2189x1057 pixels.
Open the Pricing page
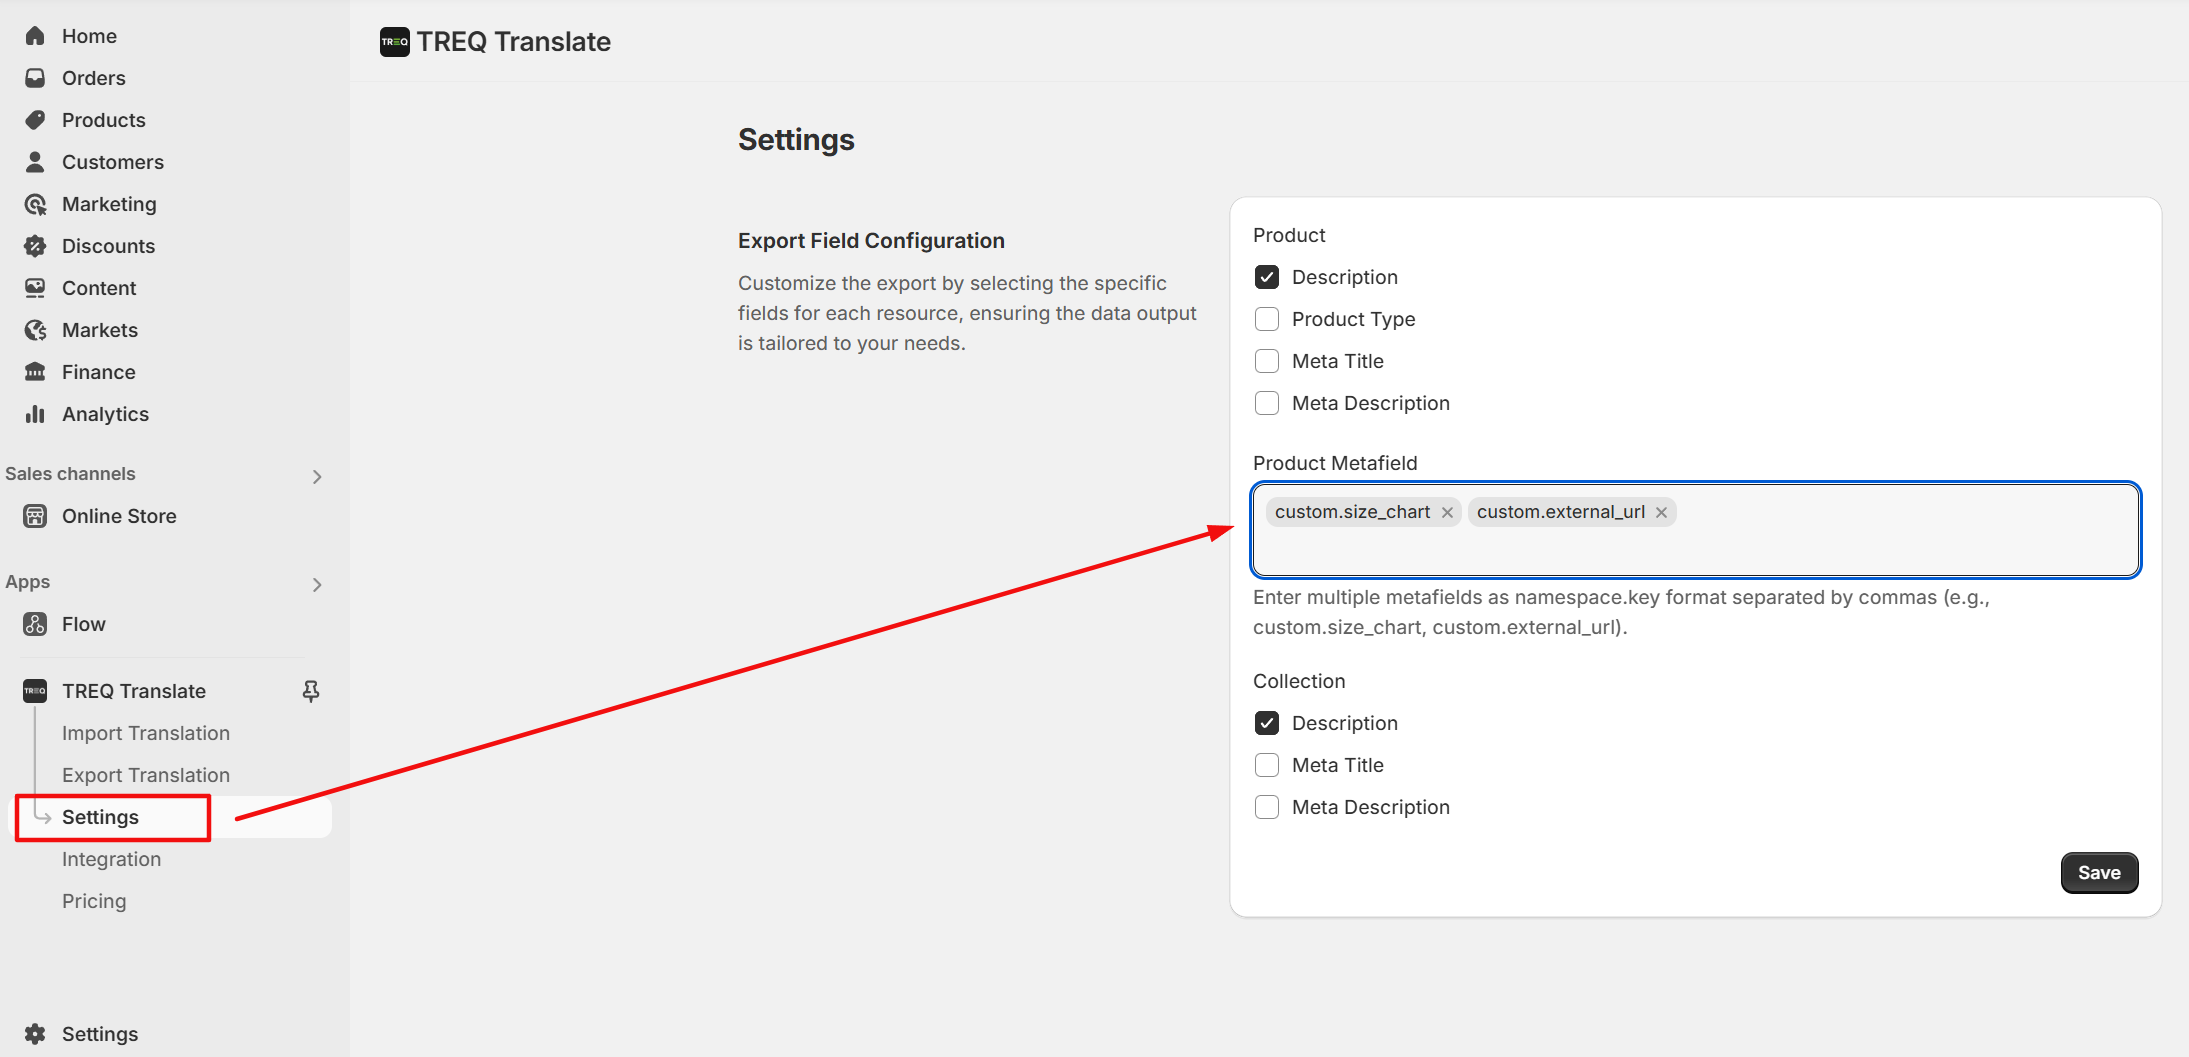pyautogui.click(x=94, y=901)
